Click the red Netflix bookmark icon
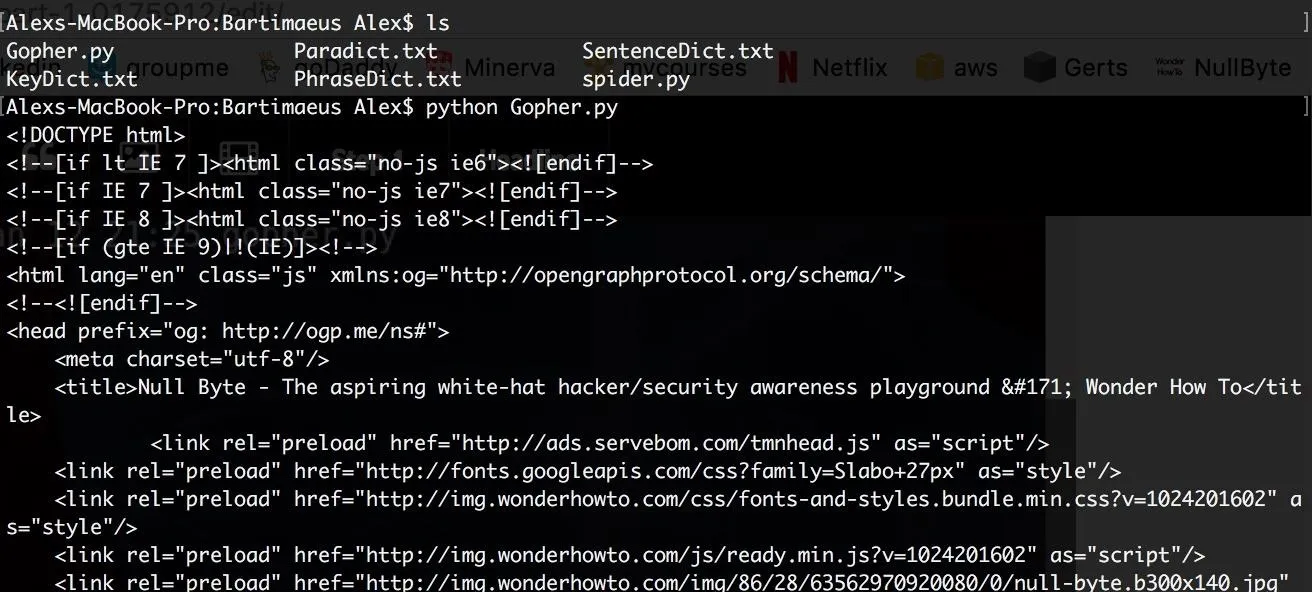The height and width of the screenshot is (592, 1312). [x=788, y=67]
